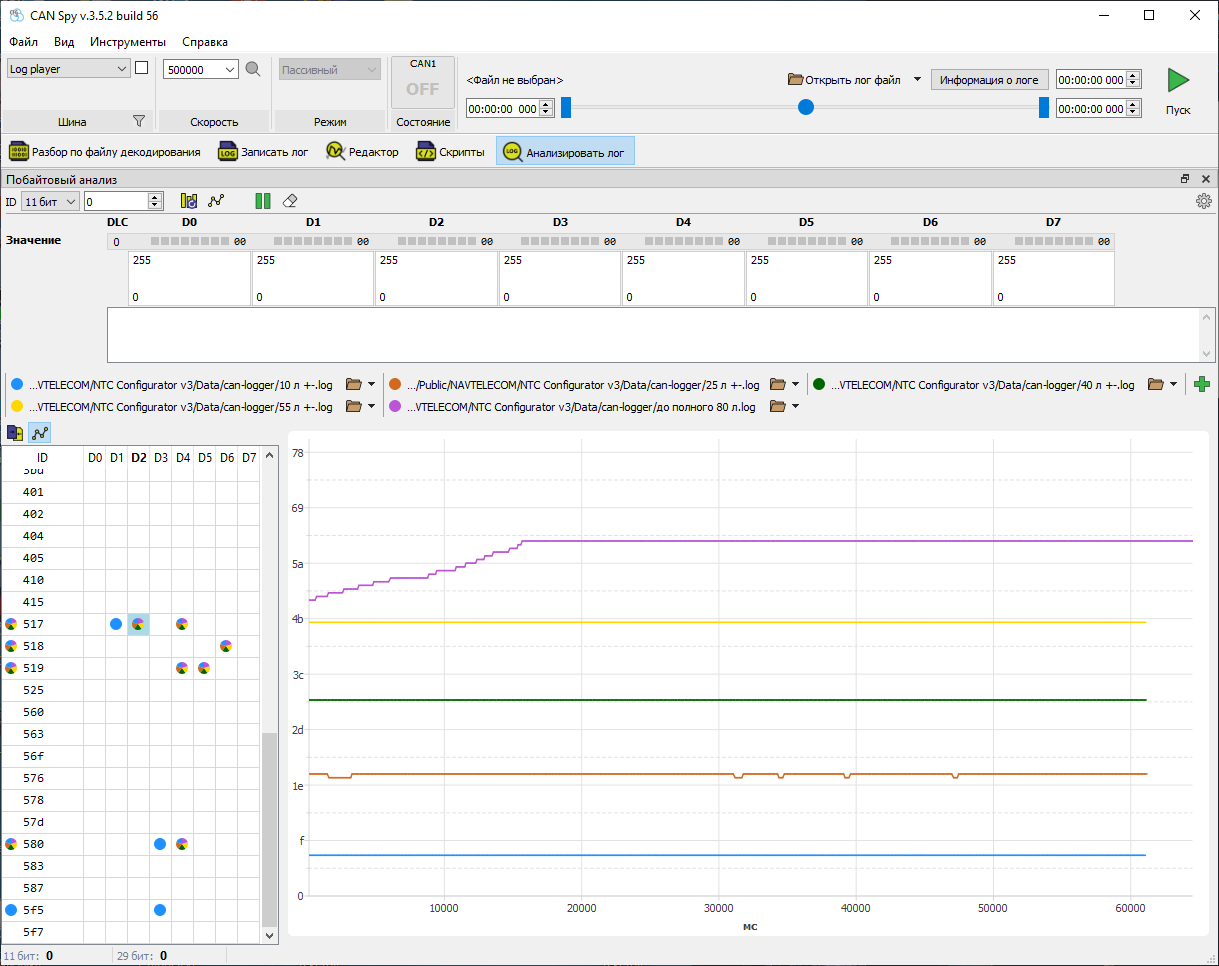Image resolution: width=1219 pixels, height=966 pixels.
Task: Expand the Log player bus dropdown
Action: (122, 69)
